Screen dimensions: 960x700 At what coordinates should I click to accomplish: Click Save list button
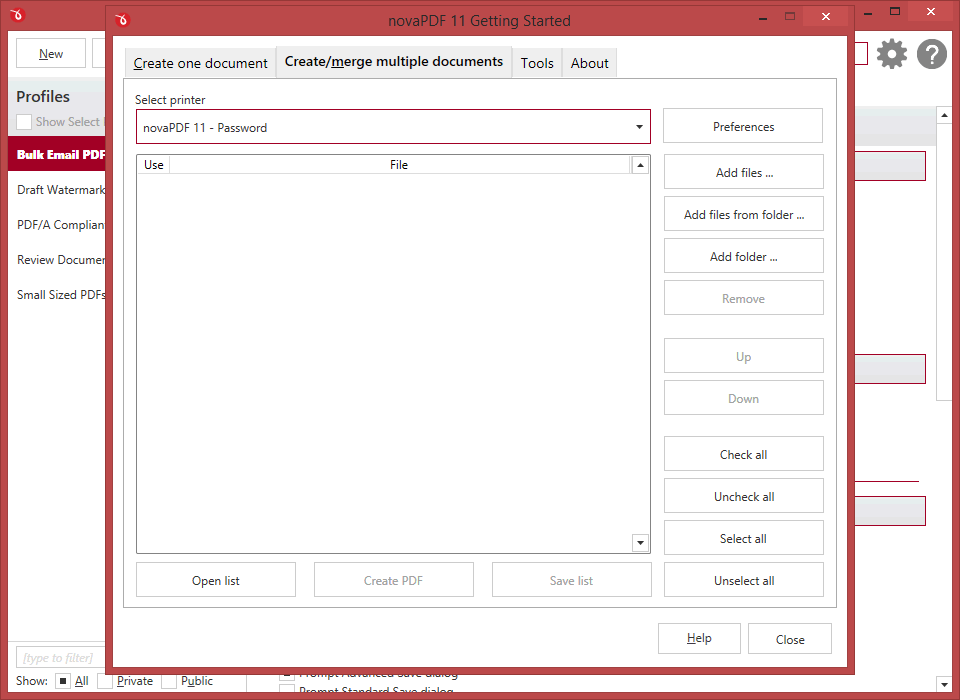click(571, 580)
